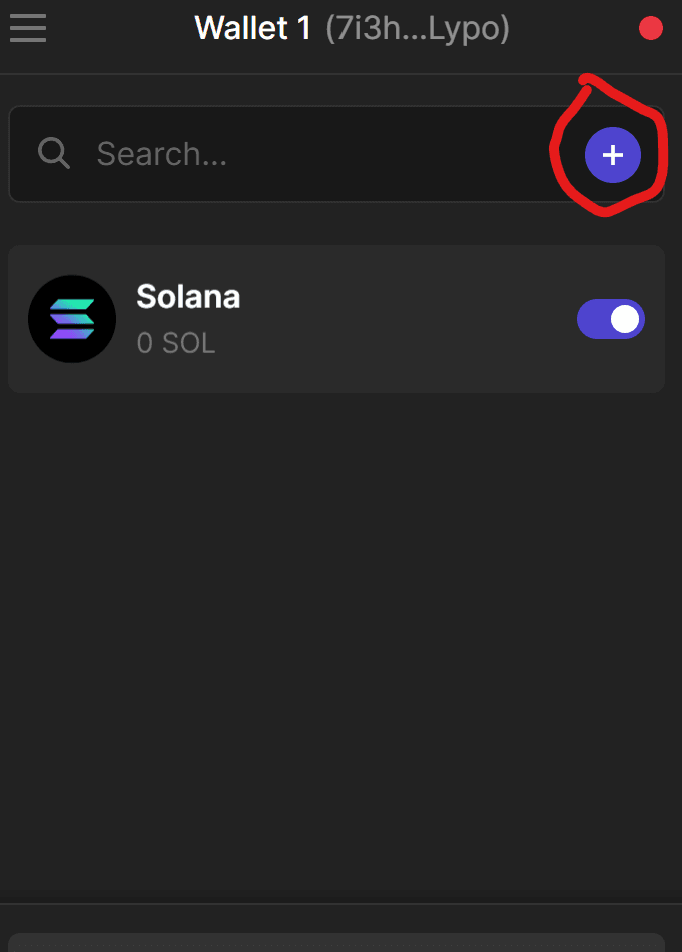The image size is (682, 952).
Task: Open the Wallet 1 account header
Action: click(x=352, y=29)
